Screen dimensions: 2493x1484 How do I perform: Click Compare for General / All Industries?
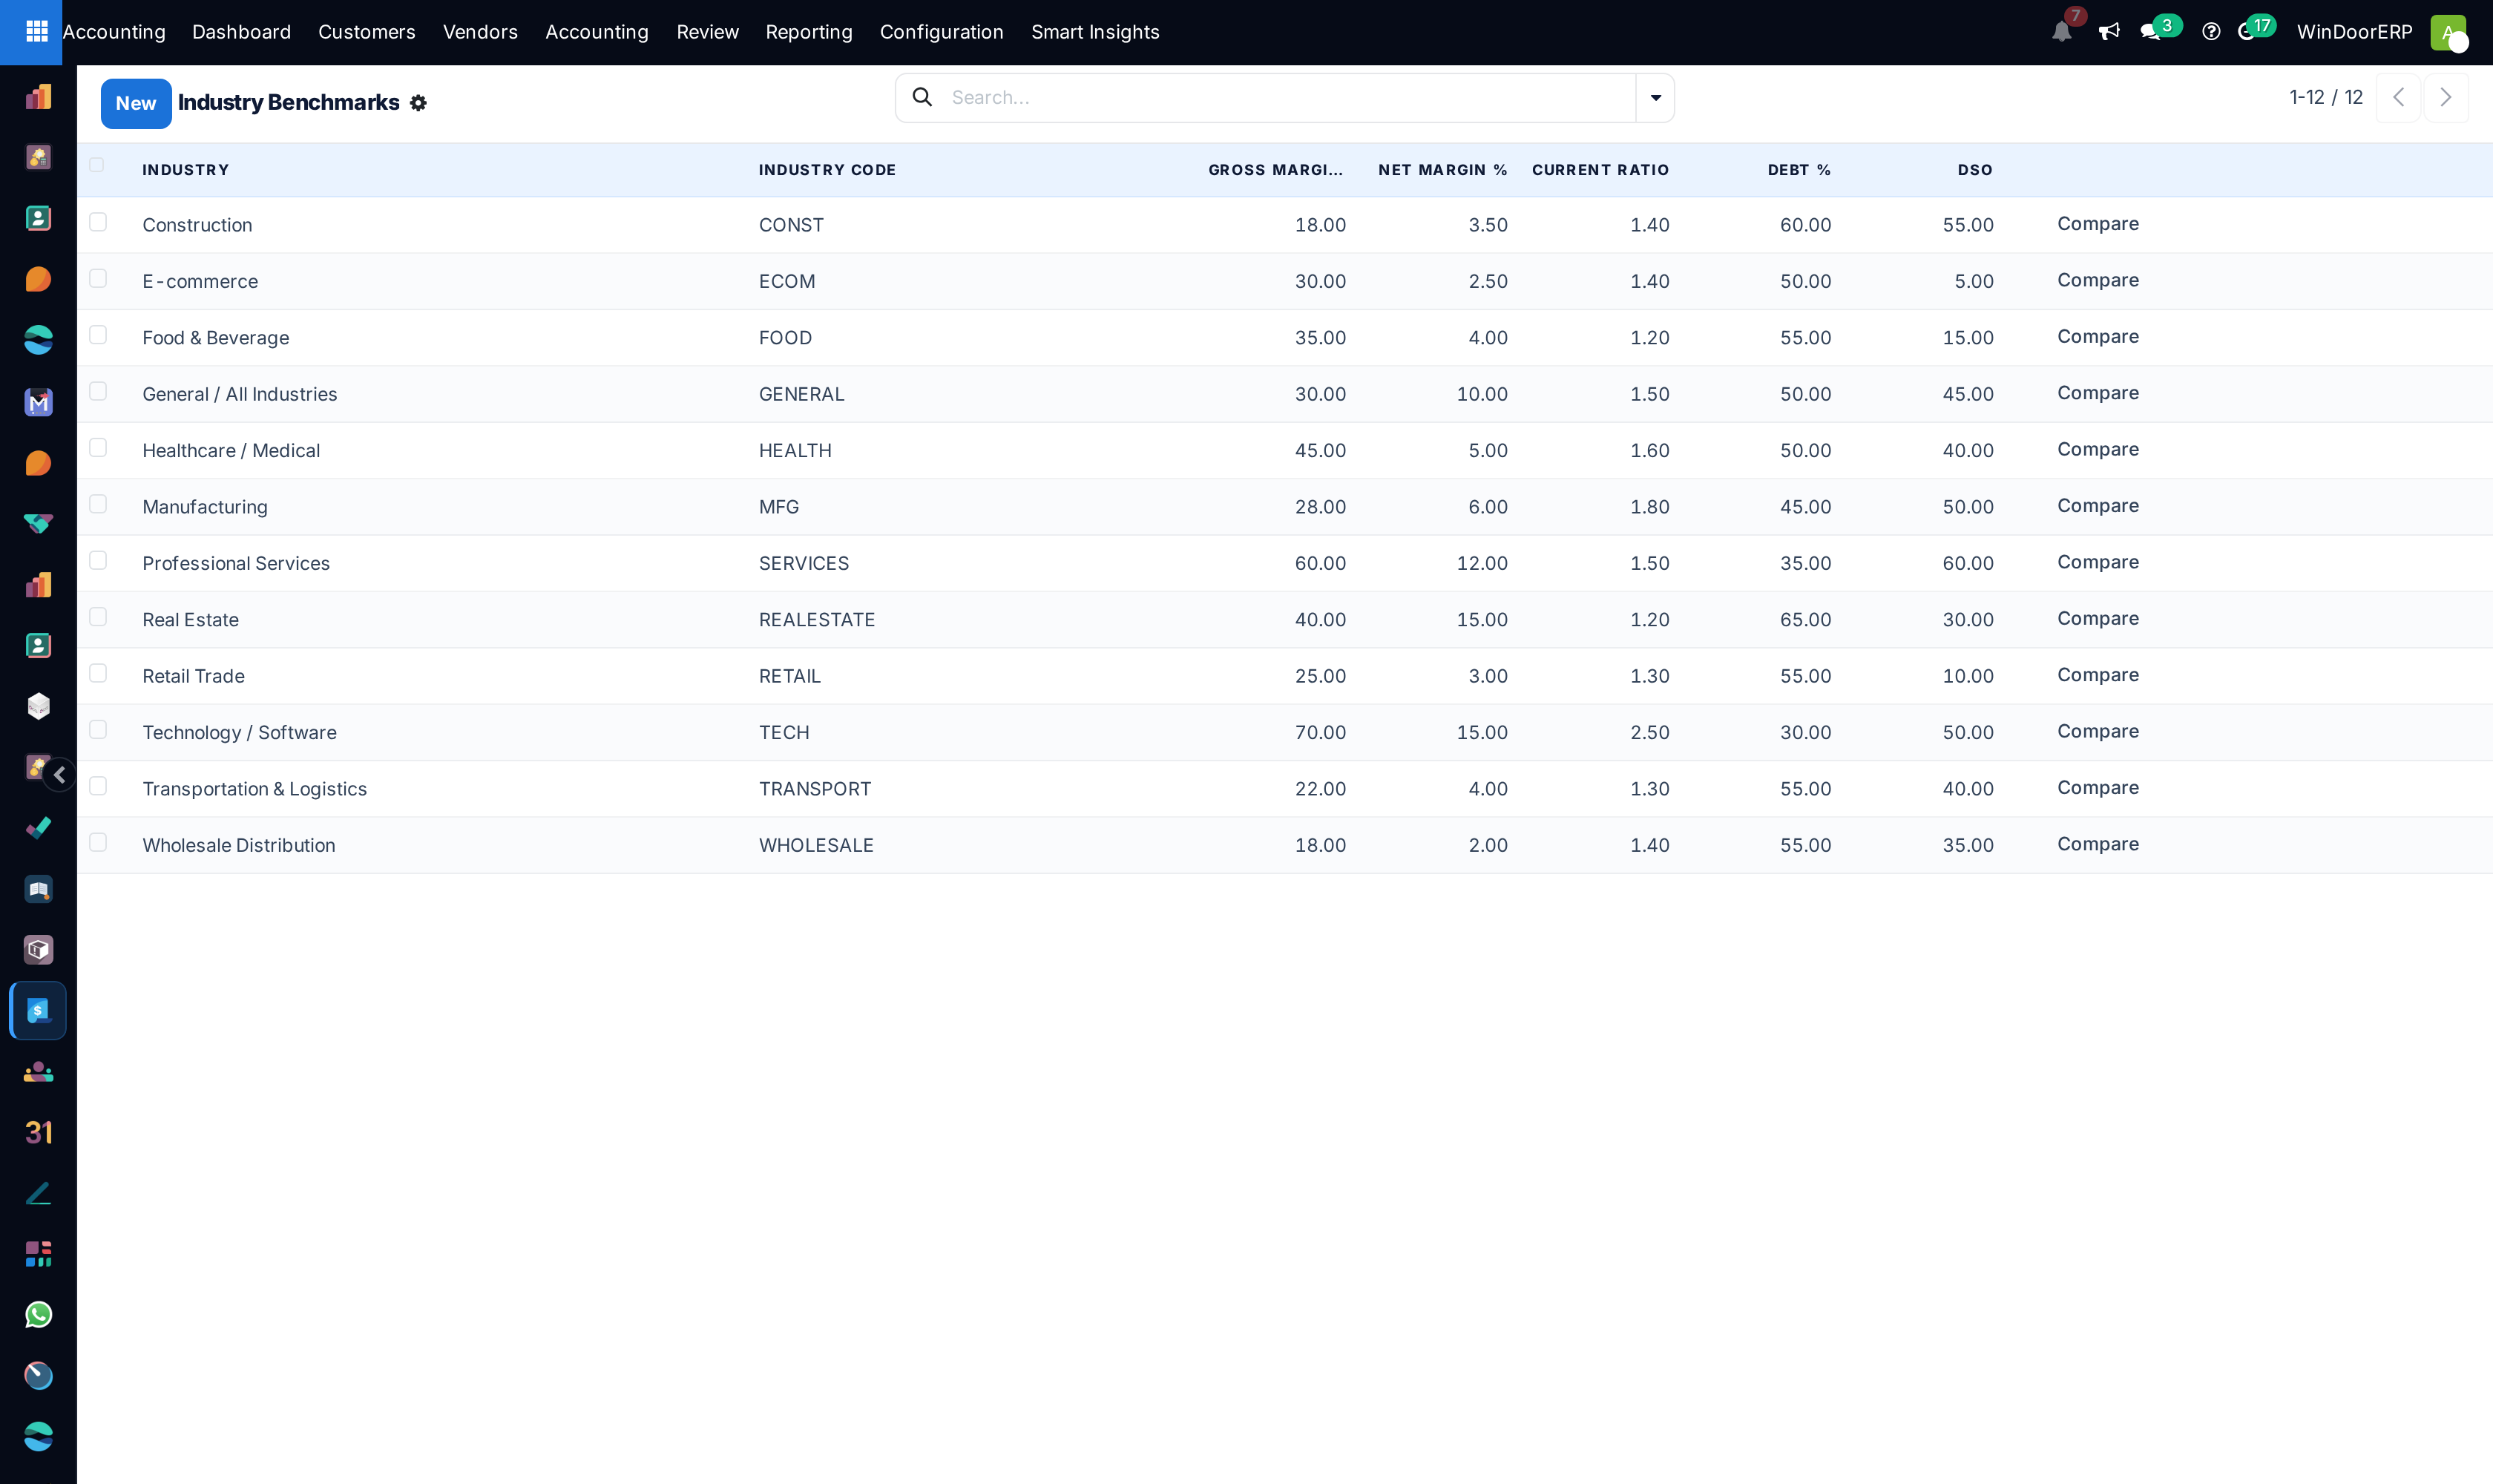(2098, 393)
